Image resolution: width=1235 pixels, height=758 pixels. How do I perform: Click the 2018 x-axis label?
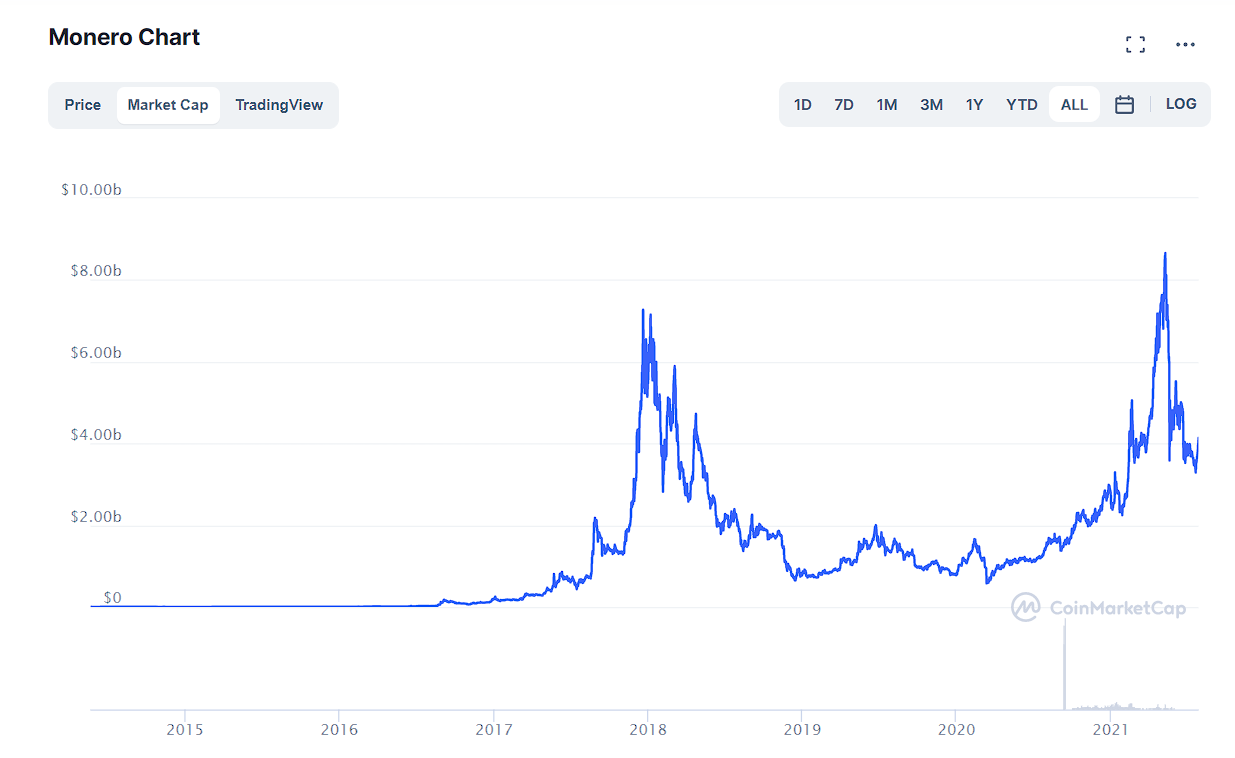(x=647, y=729)
